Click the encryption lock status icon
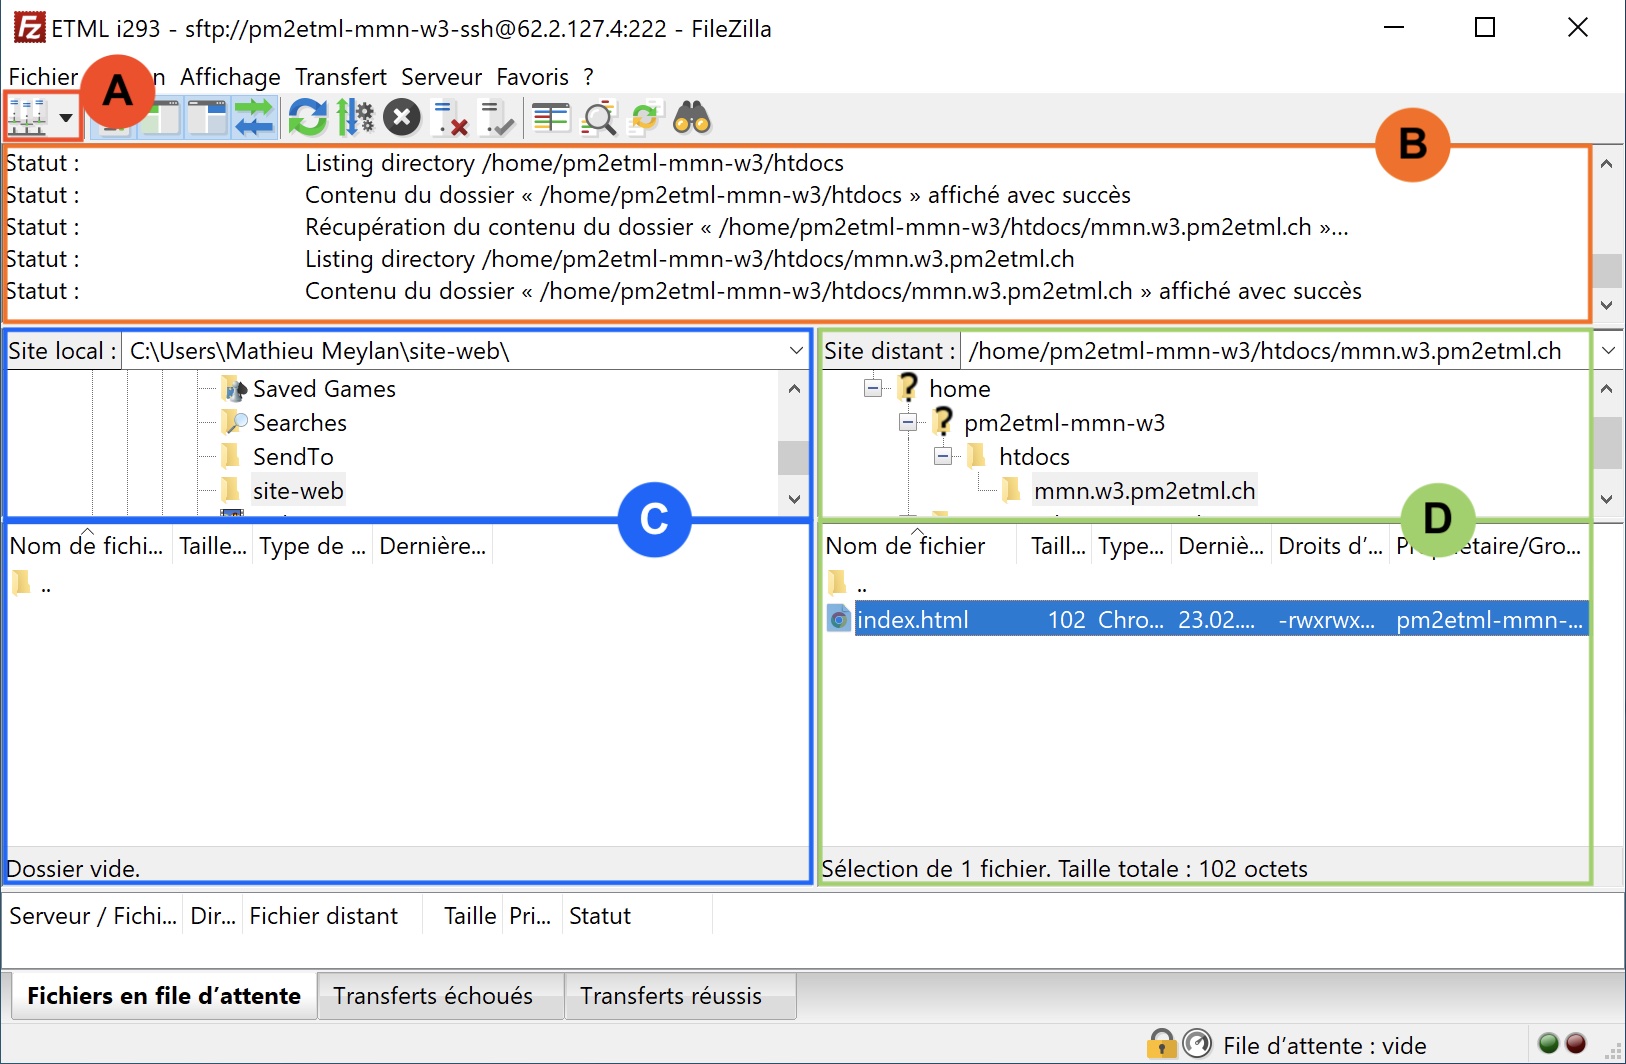 click(1161, 1044)
